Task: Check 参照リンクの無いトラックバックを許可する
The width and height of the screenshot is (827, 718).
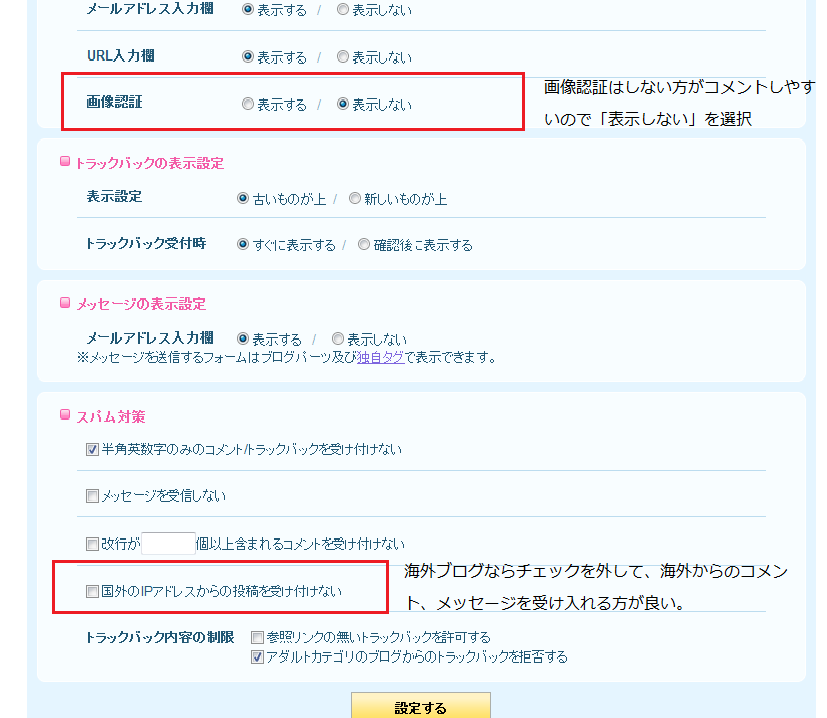Action: click(x=257, y=637)
